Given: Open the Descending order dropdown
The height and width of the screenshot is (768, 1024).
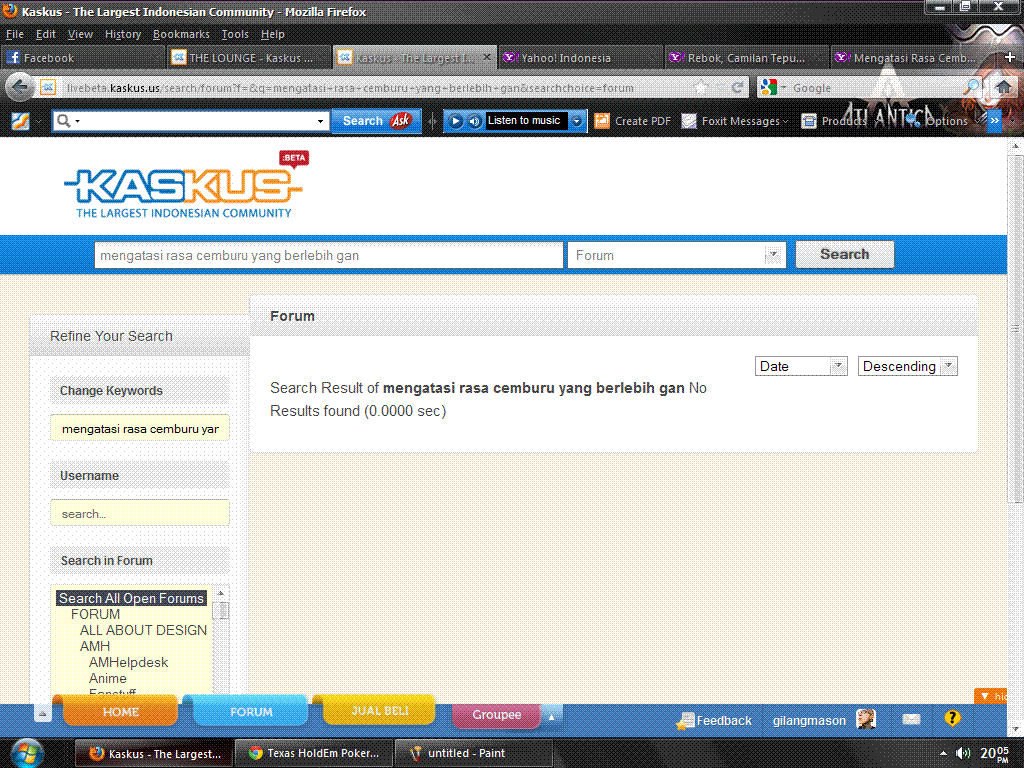Looking at the screenshot, I should coord(908,366).
